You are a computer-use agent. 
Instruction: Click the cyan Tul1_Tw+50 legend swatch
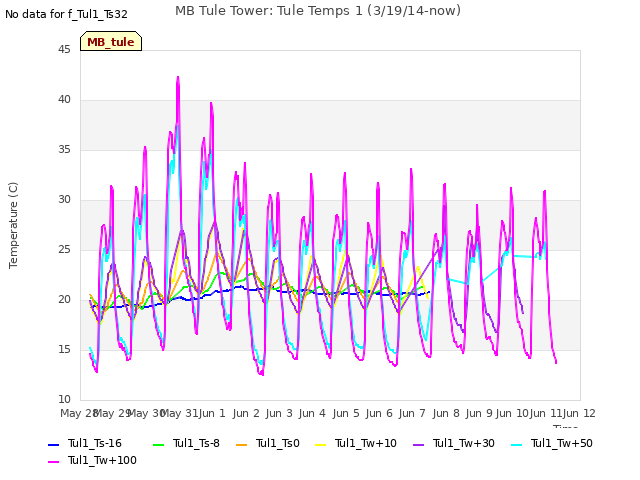[x=517, y=444]
